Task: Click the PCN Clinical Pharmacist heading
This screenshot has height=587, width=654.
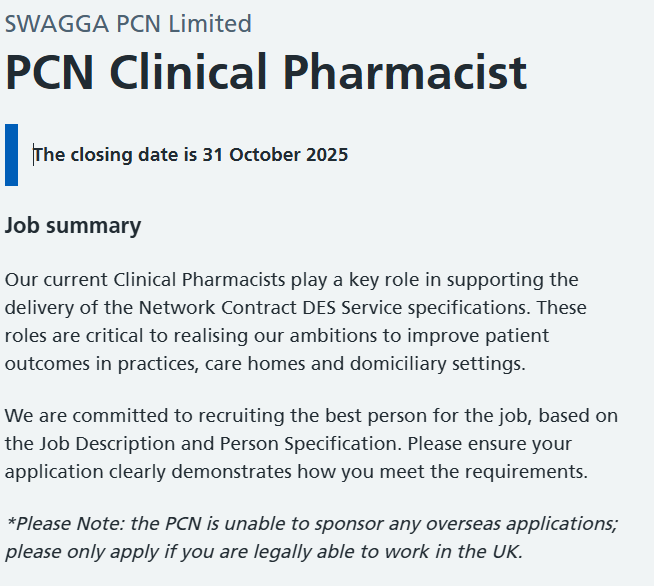Action: pyautogui.click(x=265, y=73)
